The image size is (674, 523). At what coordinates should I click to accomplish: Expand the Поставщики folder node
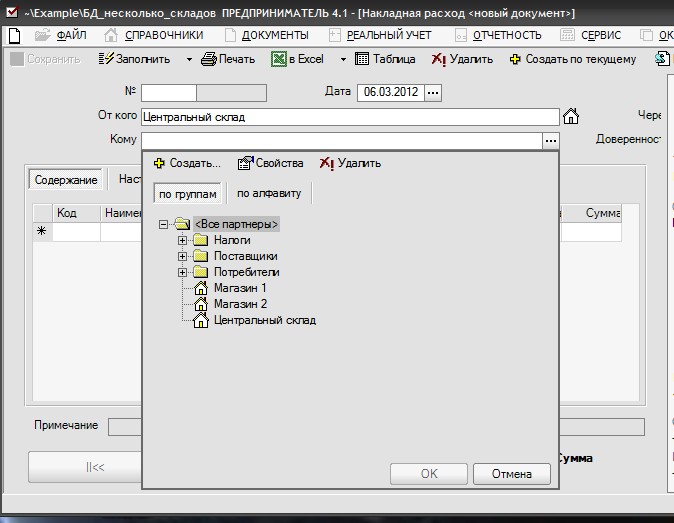tap(182, 256)
